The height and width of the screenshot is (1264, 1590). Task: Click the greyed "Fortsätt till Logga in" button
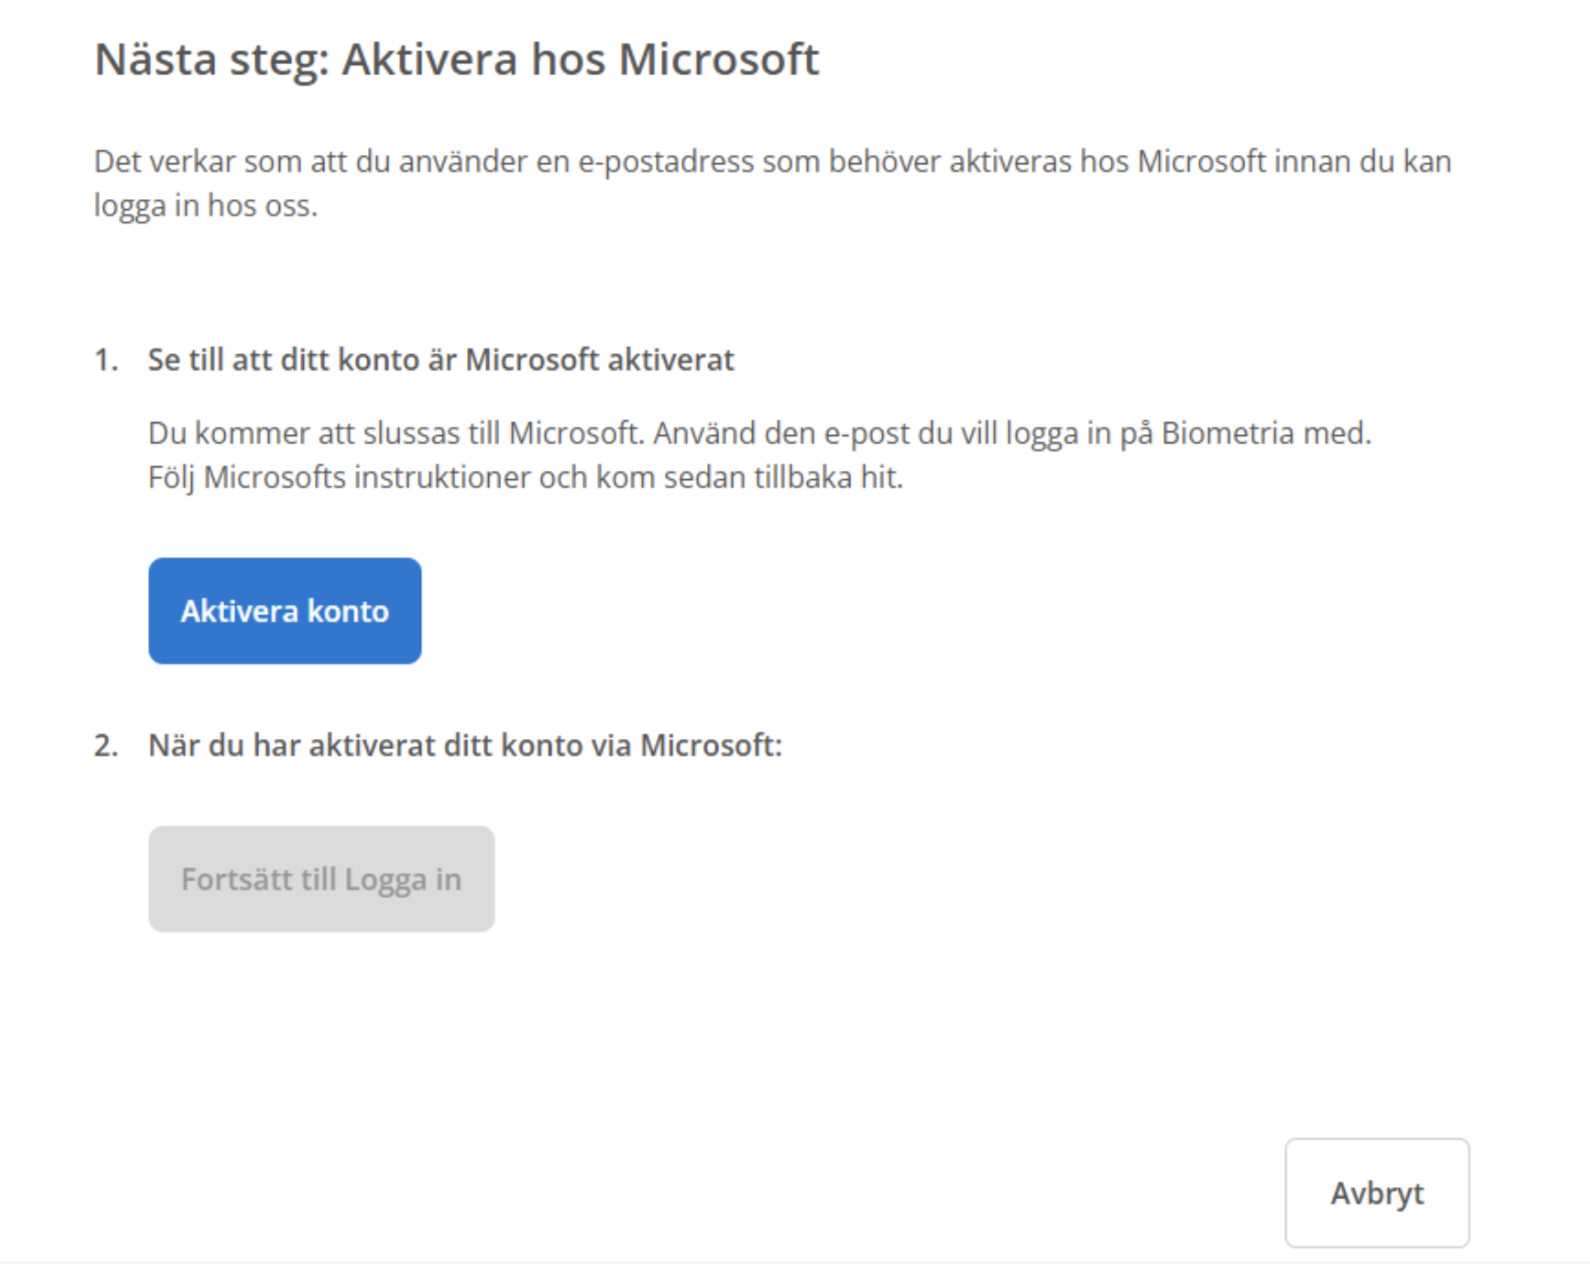click(x=321, y=879)
